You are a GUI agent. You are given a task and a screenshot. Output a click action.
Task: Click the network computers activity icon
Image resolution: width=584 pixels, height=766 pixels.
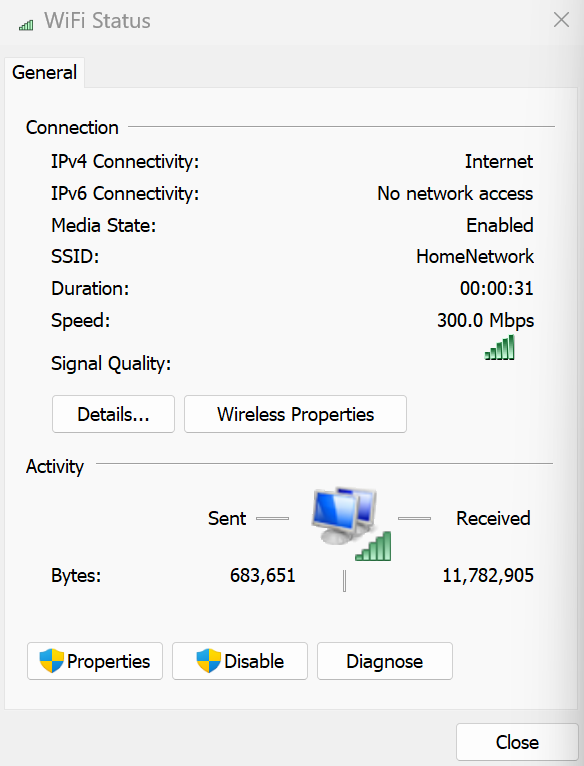tap(351, 524)
